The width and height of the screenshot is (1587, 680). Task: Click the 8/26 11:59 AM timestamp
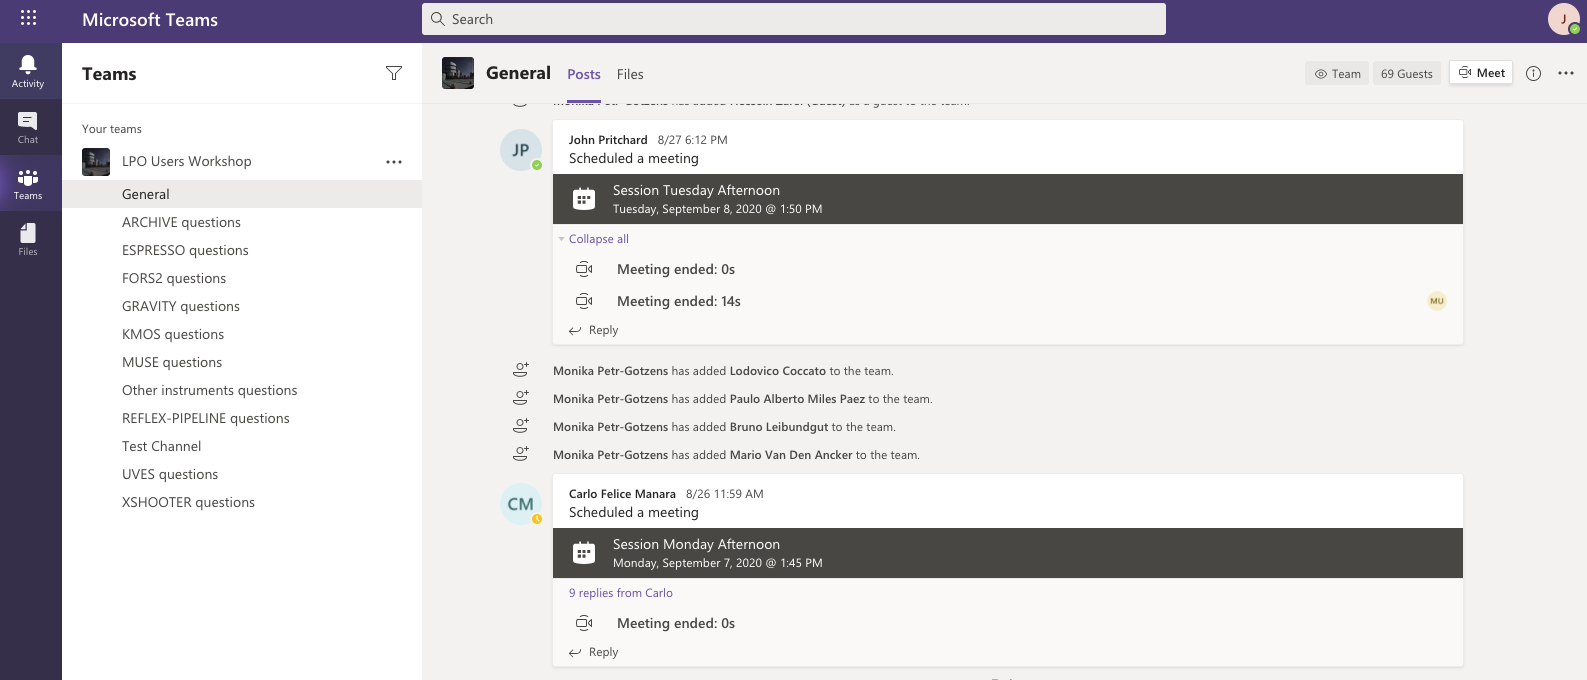pos(725,494)
